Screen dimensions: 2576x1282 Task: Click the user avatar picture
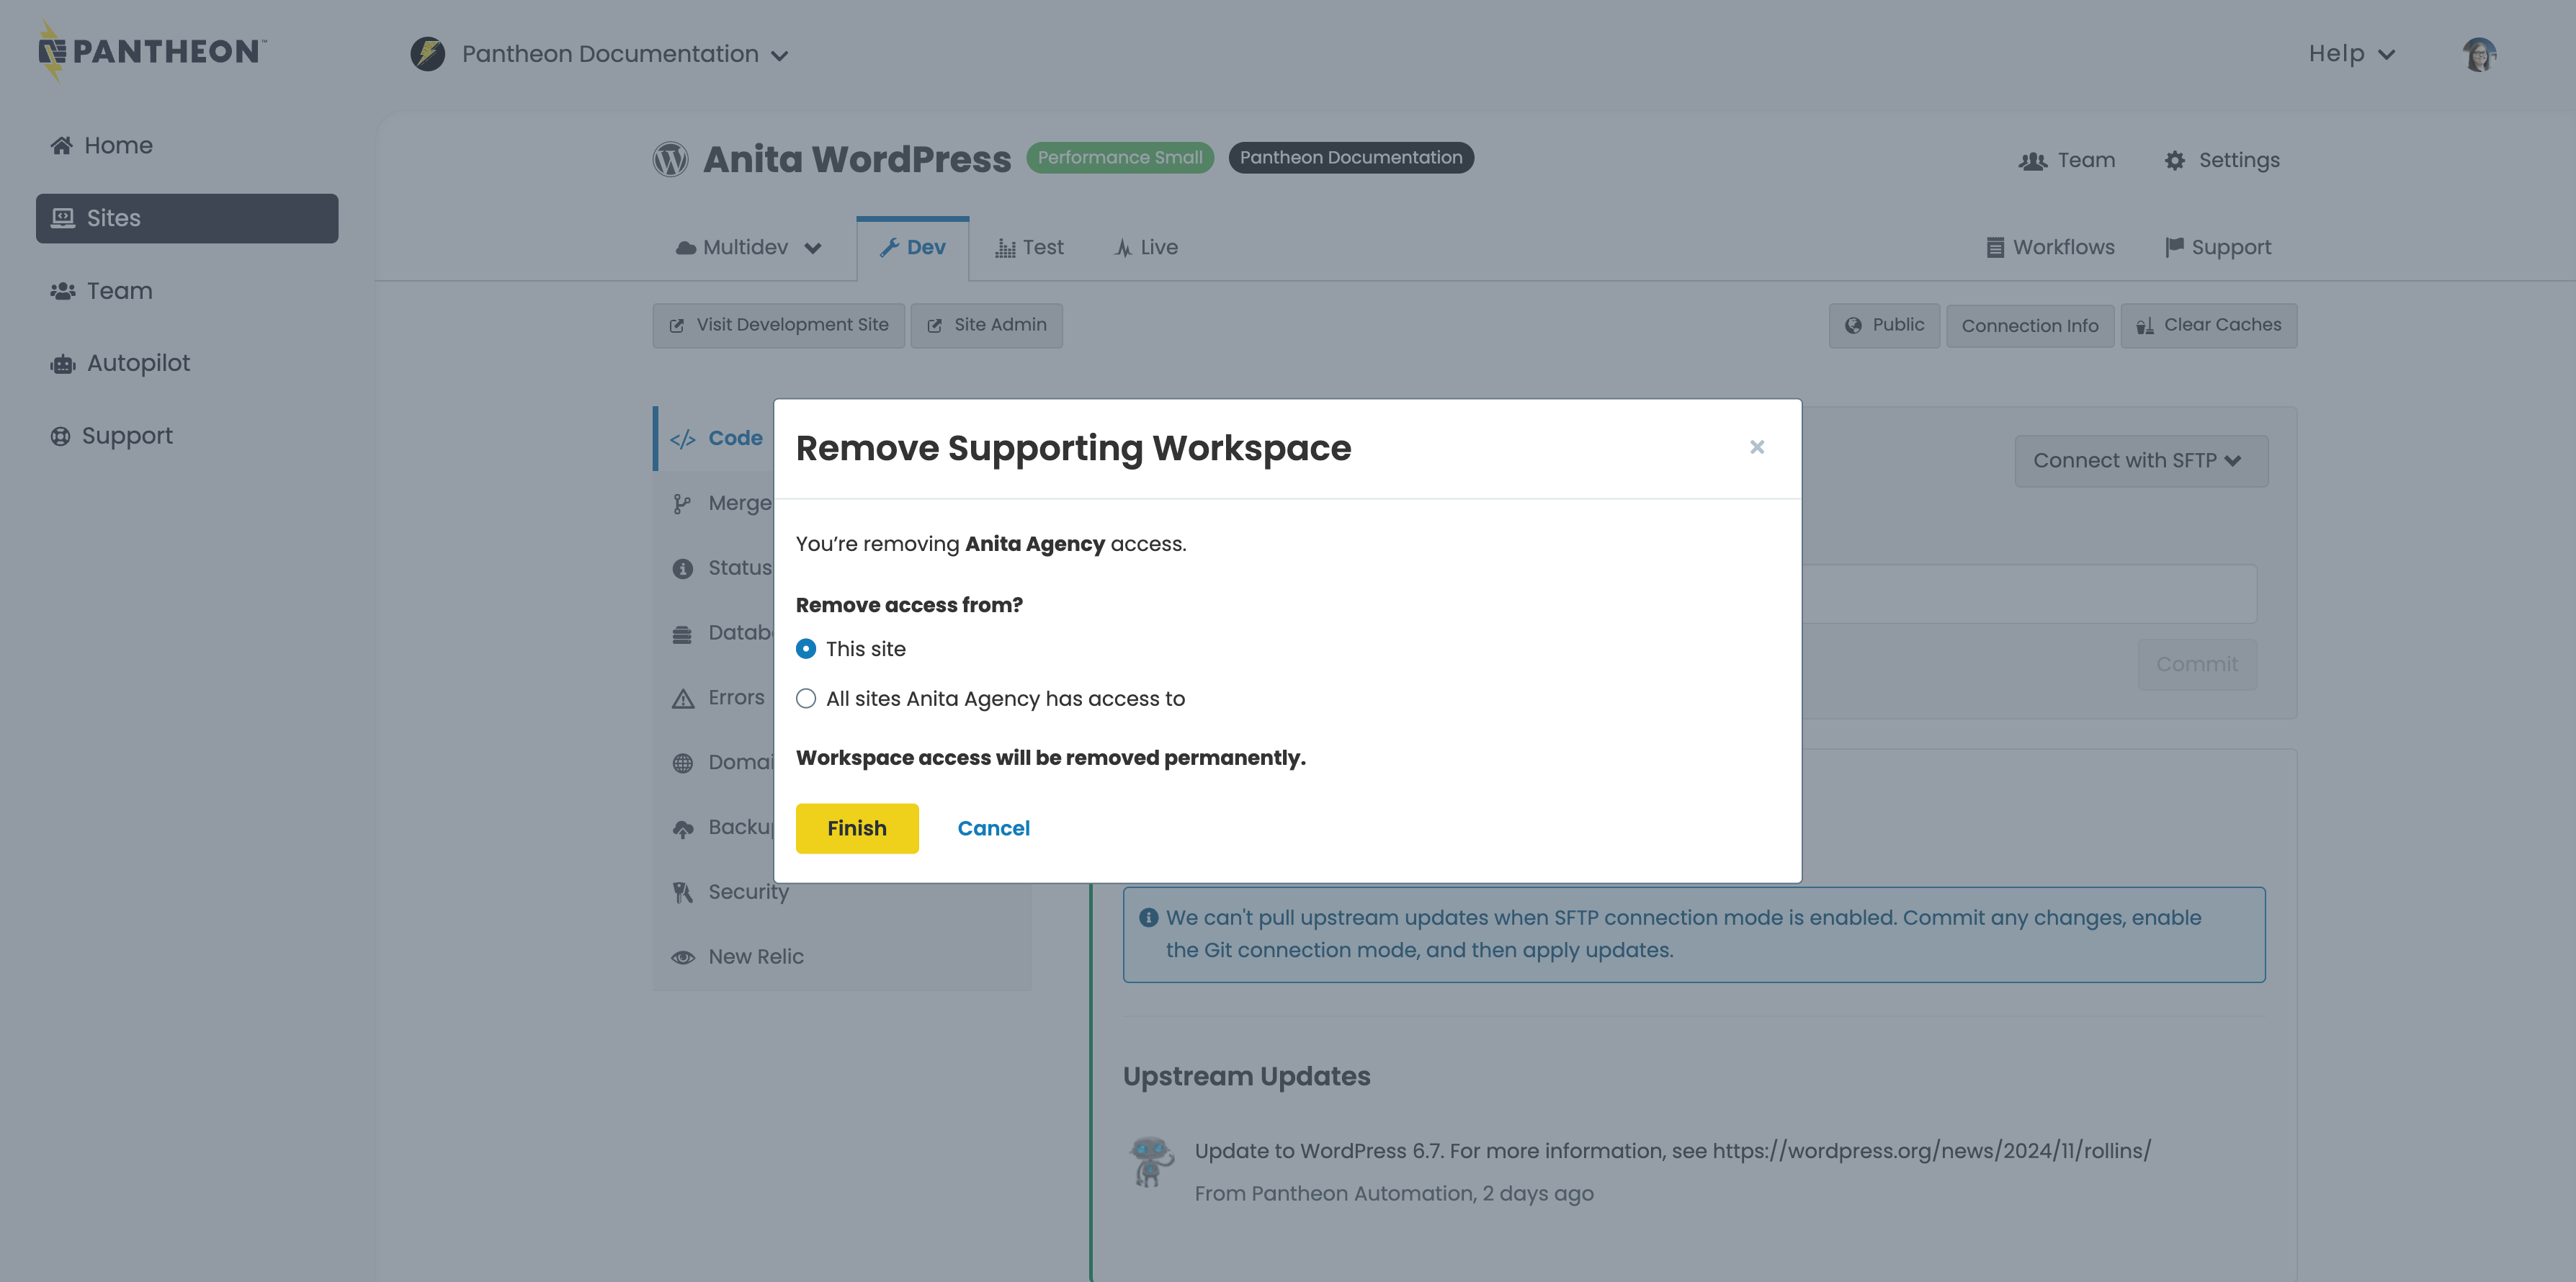click(2479, 54)
